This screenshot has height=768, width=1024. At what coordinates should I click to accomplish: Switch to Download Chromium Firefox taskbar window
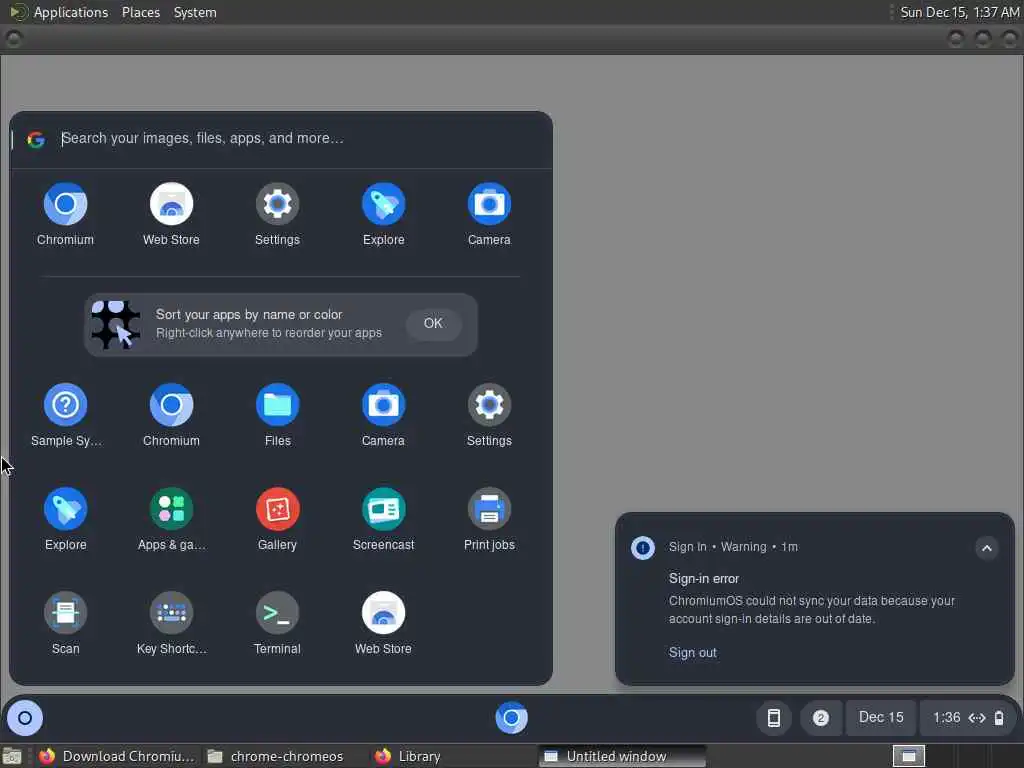(x=116, y=756)
